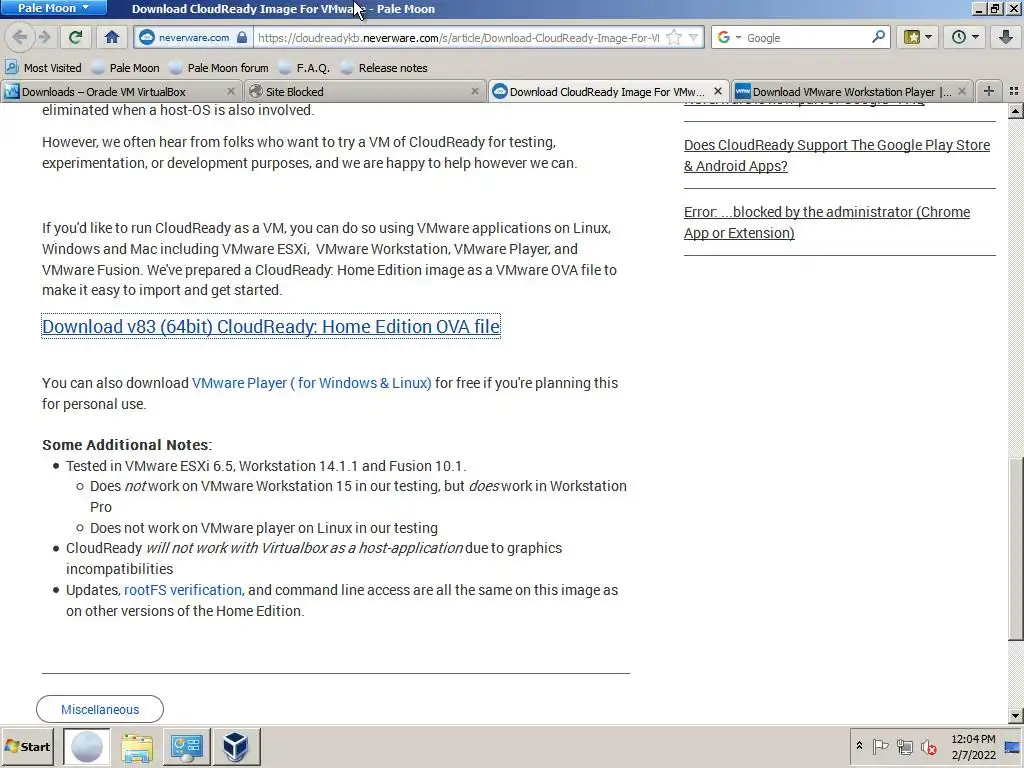Open the F.A.Q. bookmark

(304, 67)
